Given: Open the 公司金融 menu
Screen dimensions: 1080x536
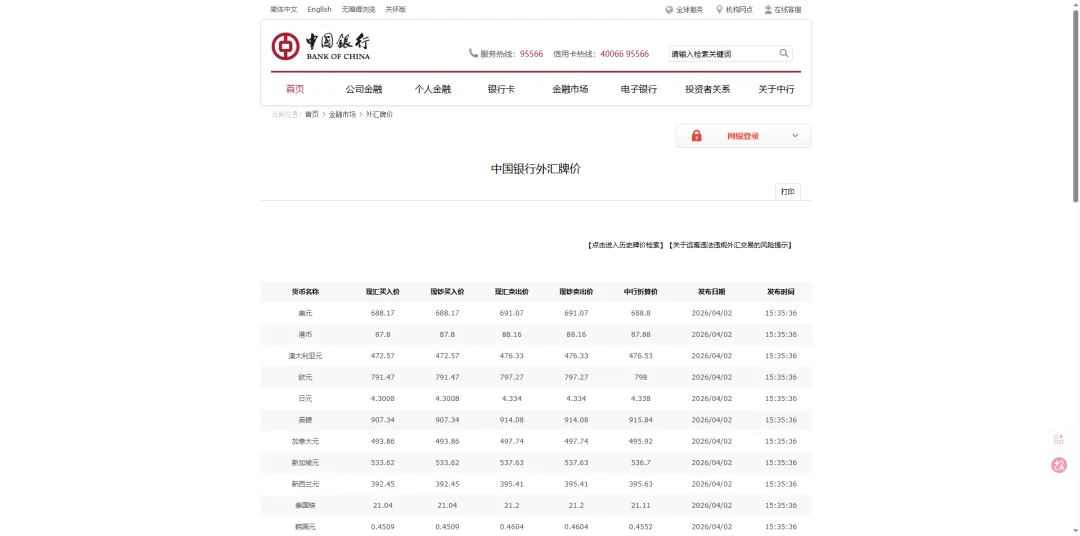Looking at the screenshot, I should click(x=364, y=89).
